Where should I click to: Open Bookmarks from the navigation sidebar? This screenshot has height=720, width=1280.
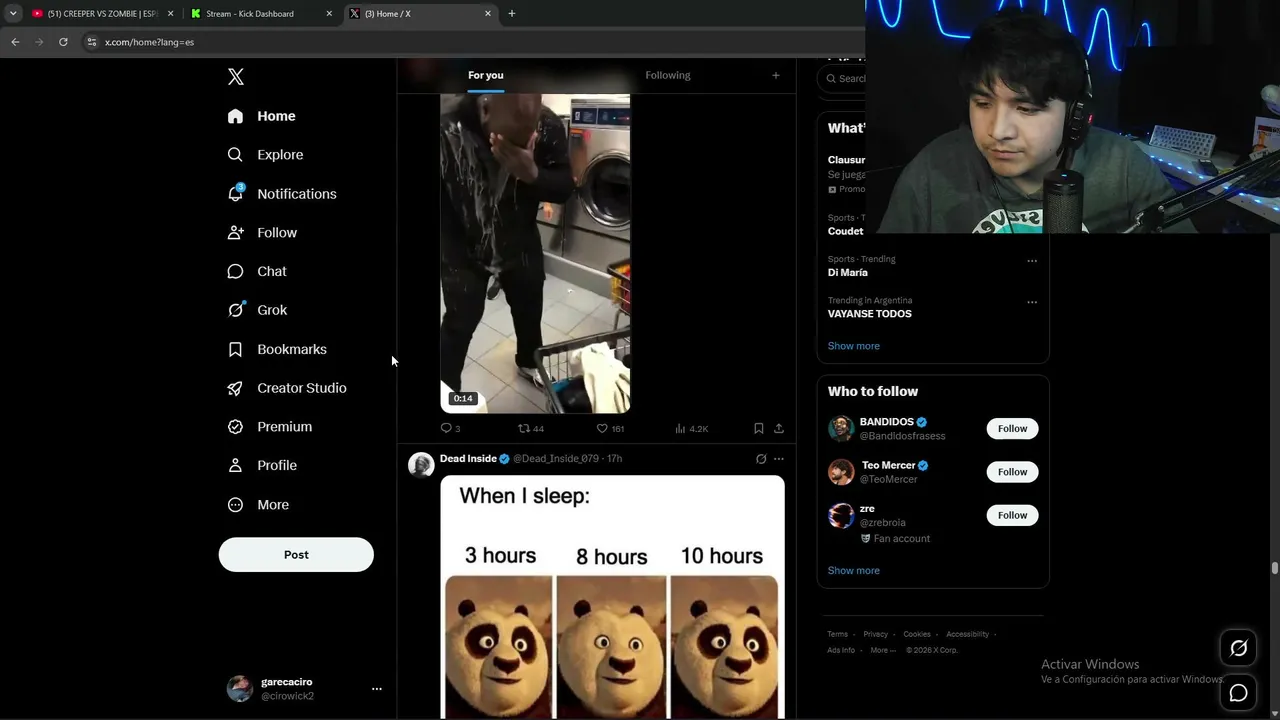277,349
